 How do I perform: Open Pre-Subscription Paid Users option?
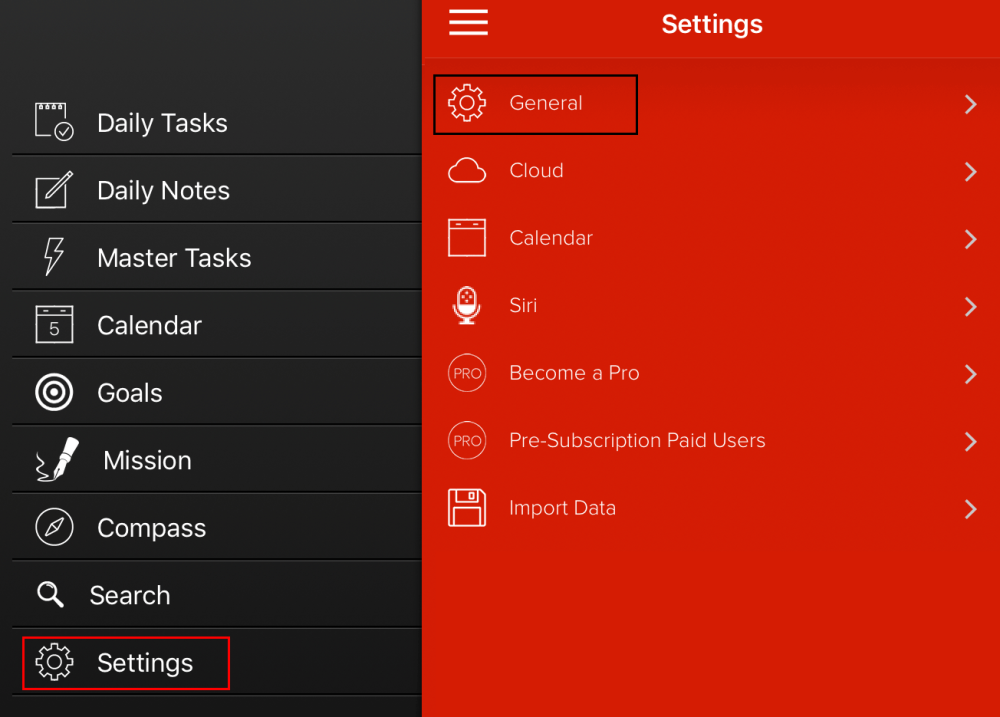(x=637, y=440)
